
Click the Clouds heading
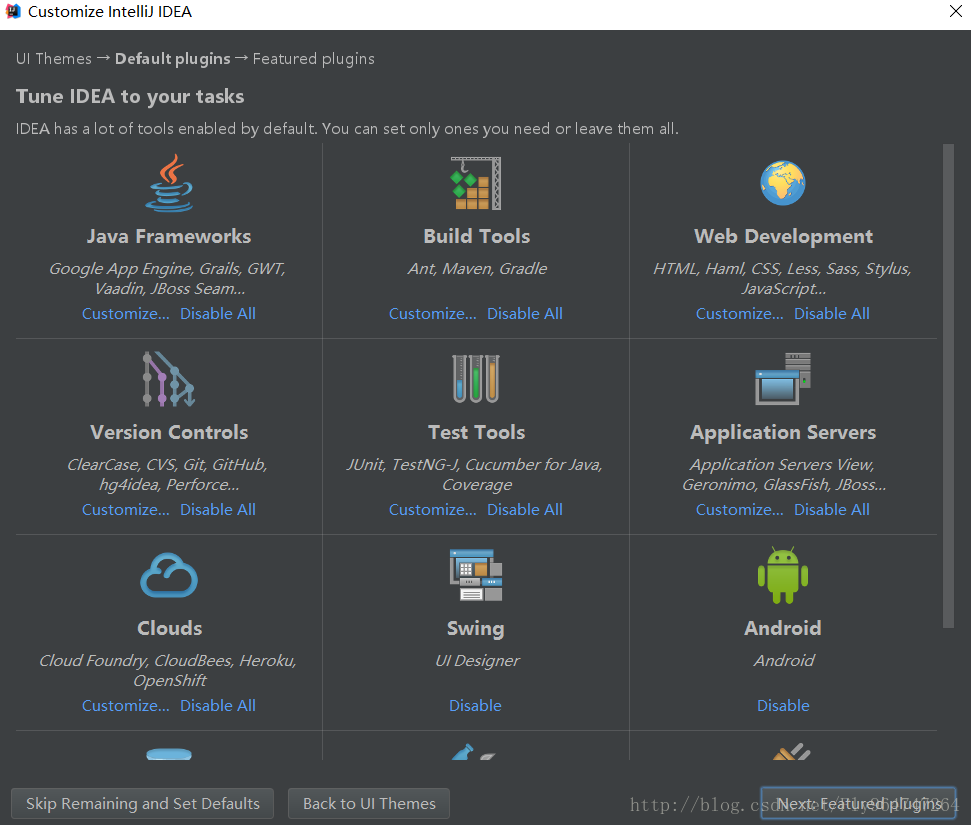[x=170, y=628]
